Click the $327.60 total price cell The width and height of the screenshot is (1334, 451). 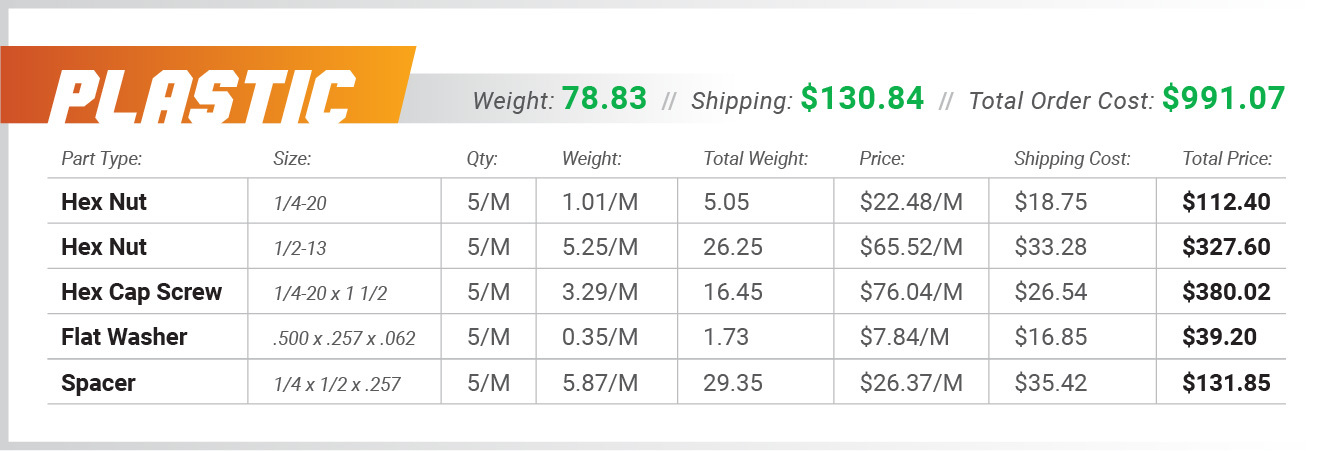(1226, 248)
